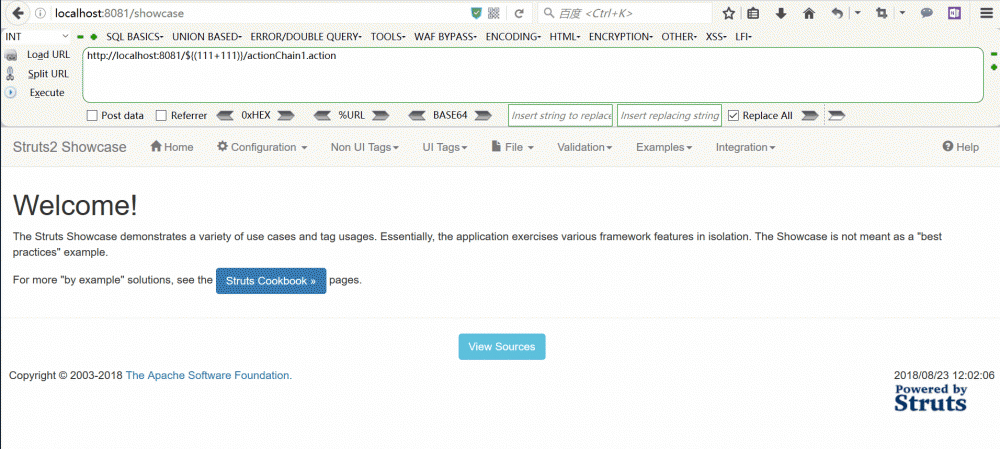
Task: Click the filled replace arrow after Replace All
Action: [810, 115]
